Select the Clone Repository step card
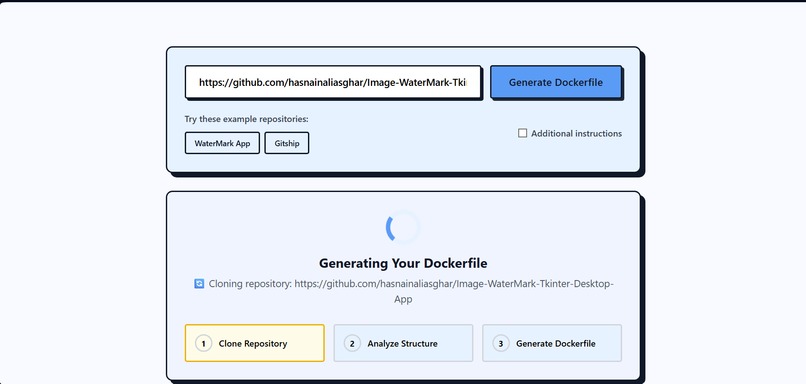Image resolution: width=806 pixels, height=384 pixels. [254, 343]
